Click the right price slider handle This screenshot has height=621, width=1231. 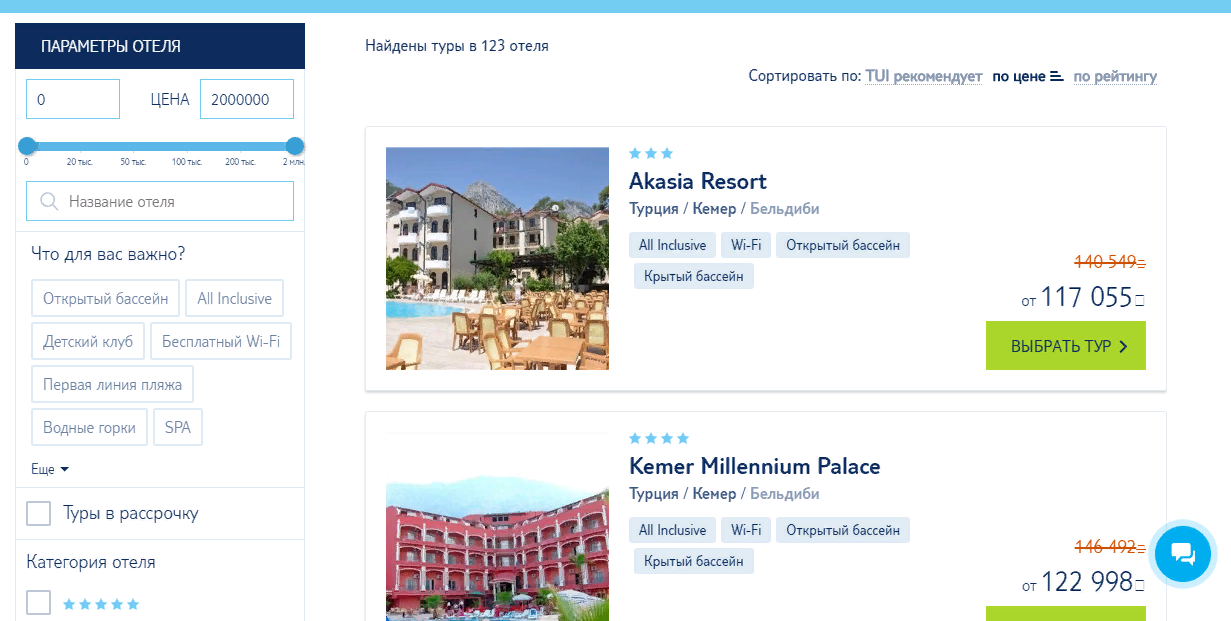click(x=295, y=146)
